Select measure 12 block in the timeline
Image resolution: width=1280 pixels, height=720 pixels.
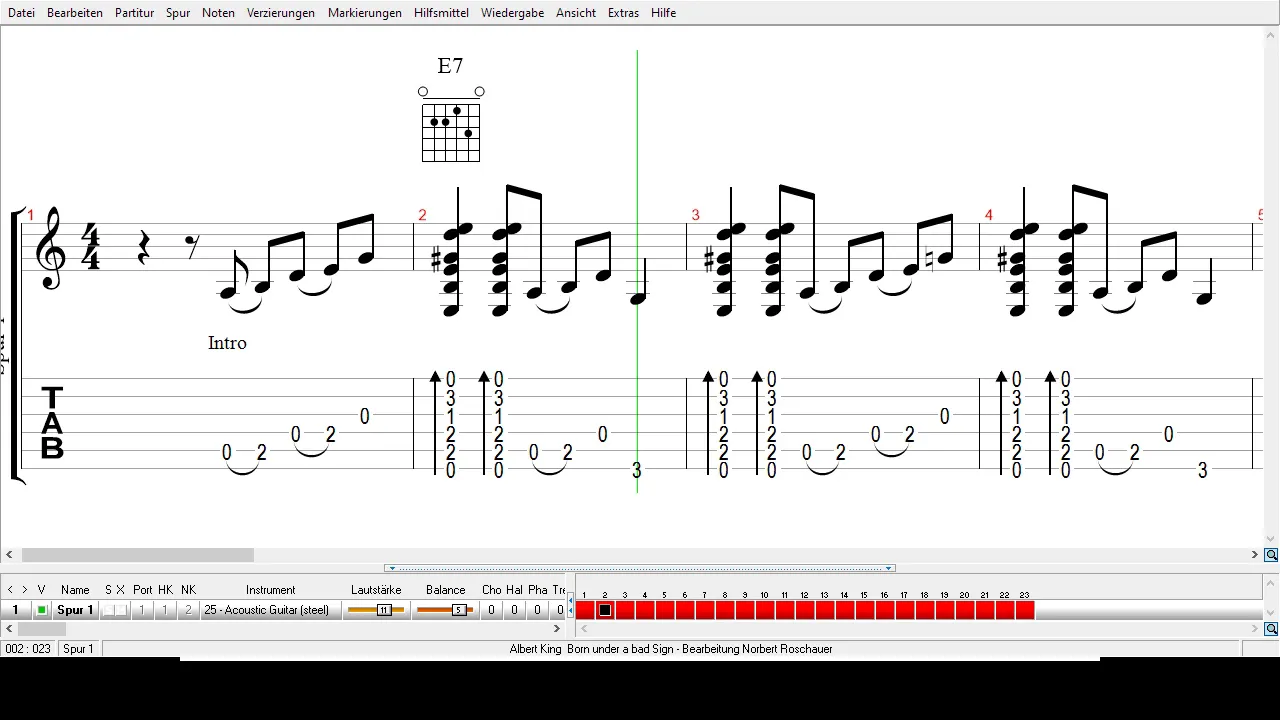[x=805, y=610]
